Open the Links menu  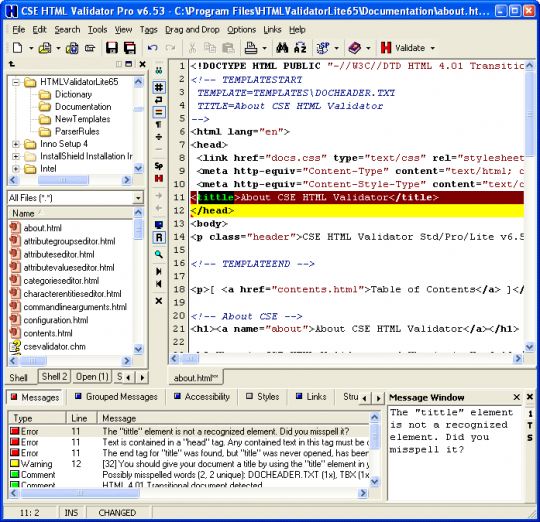pyautogui.click(x=272, y=30)
